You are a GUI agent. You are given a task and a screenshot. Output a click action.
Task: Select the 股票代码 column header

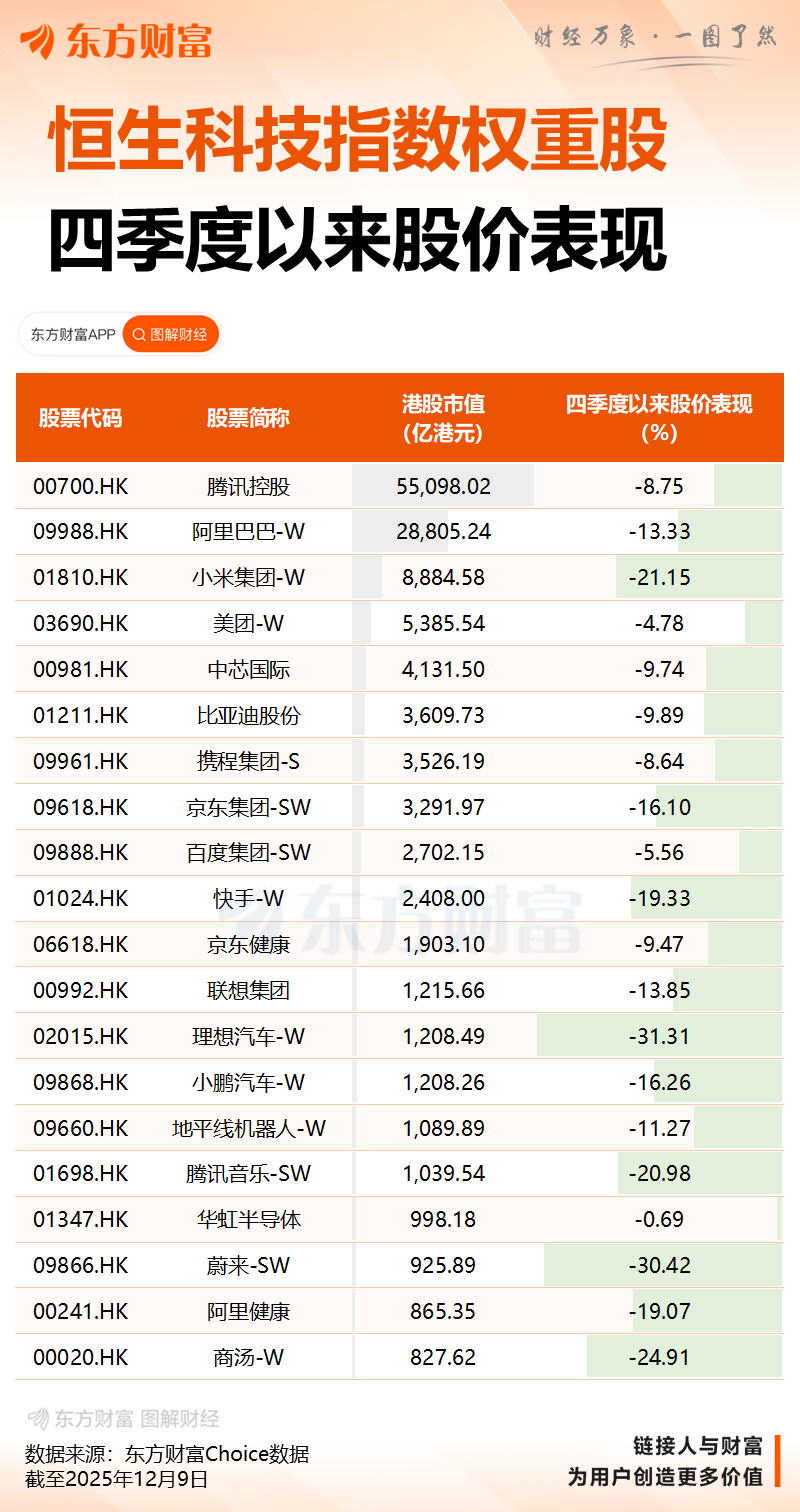[x=80, y=418]
